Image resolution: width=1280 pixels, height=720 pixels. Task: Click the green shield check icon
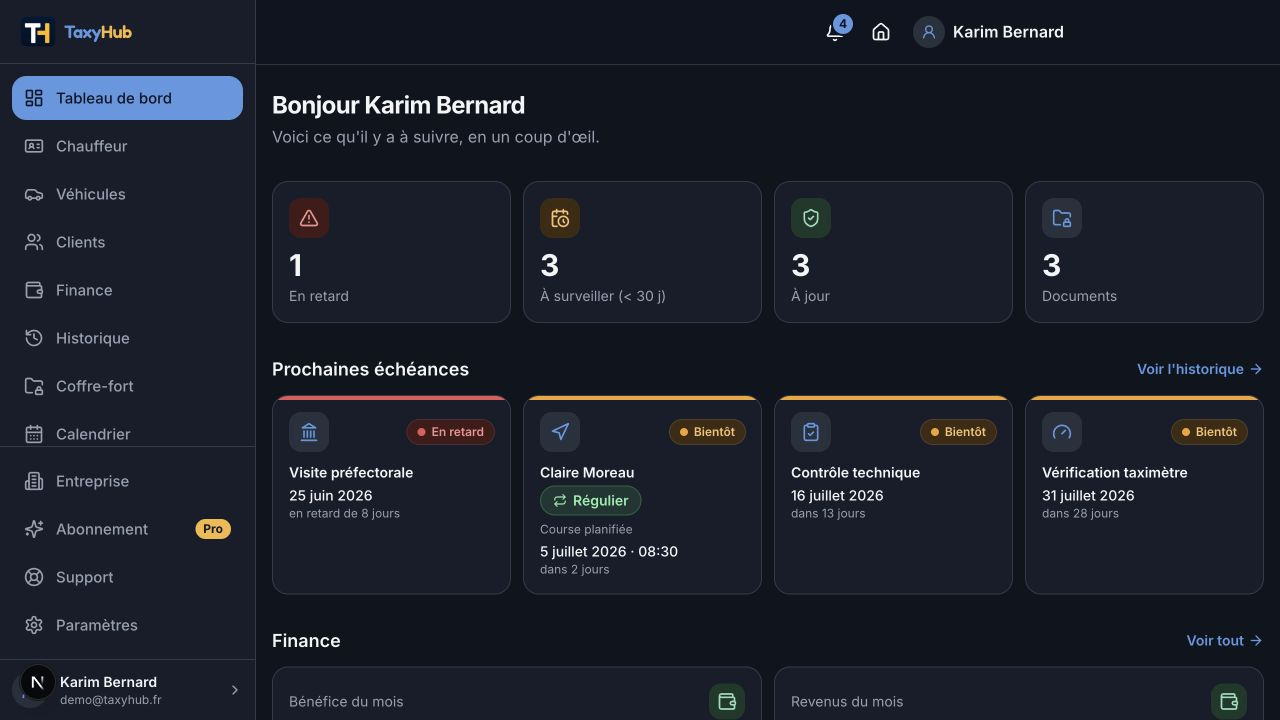tap(811, 218)
